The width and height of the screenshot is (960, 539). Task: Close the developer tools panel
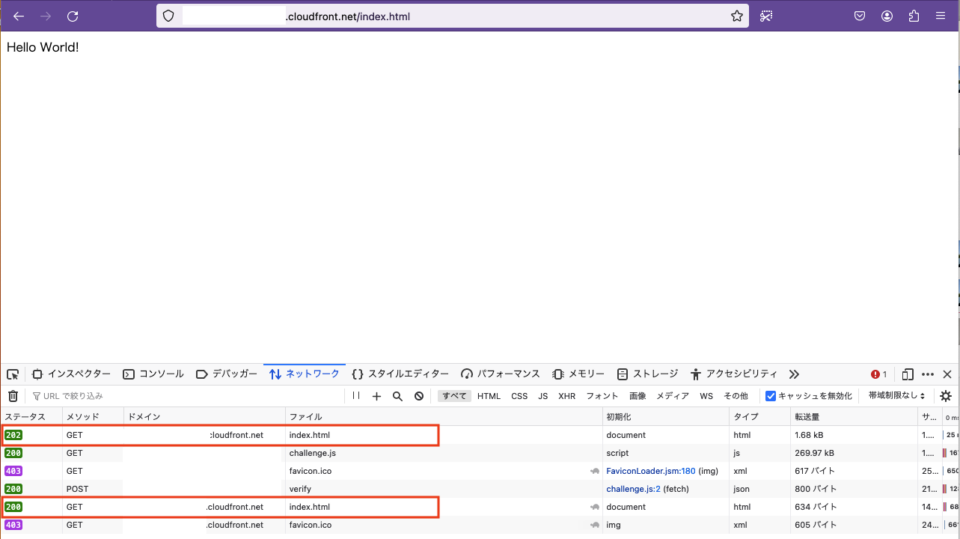click(x=947, y=374)
